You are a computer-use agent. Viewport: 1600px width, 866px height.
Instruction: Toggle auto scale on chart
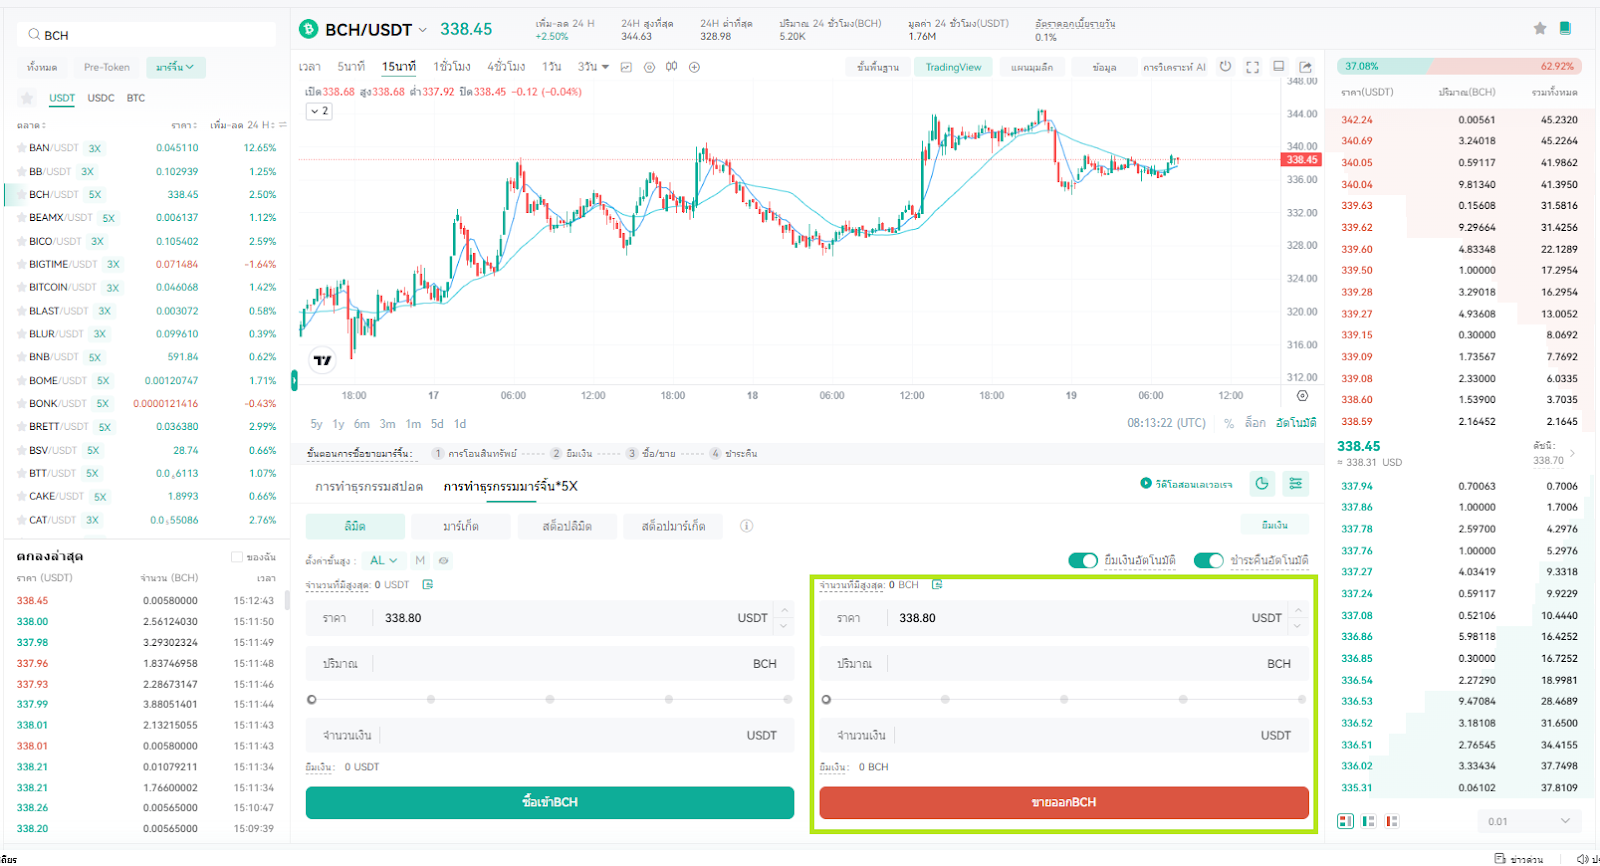point(1296,423)
